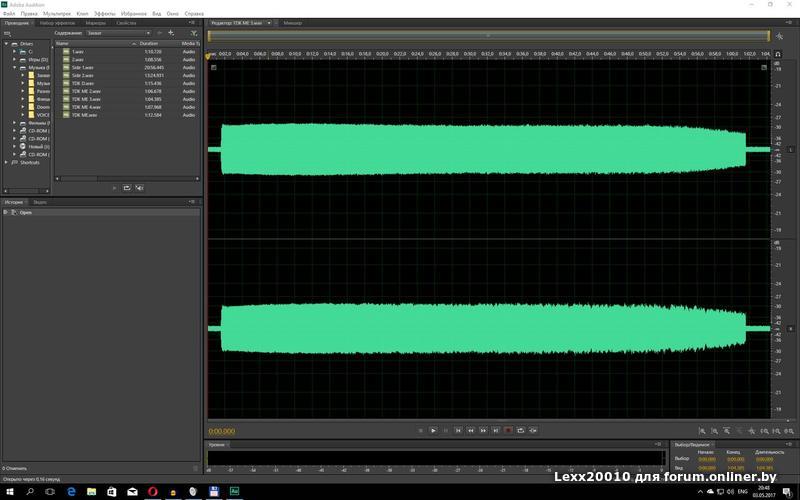This screenshot has width=800, height=500.
Task: Click the Rewind transport icon
Action: pos(471,430)
